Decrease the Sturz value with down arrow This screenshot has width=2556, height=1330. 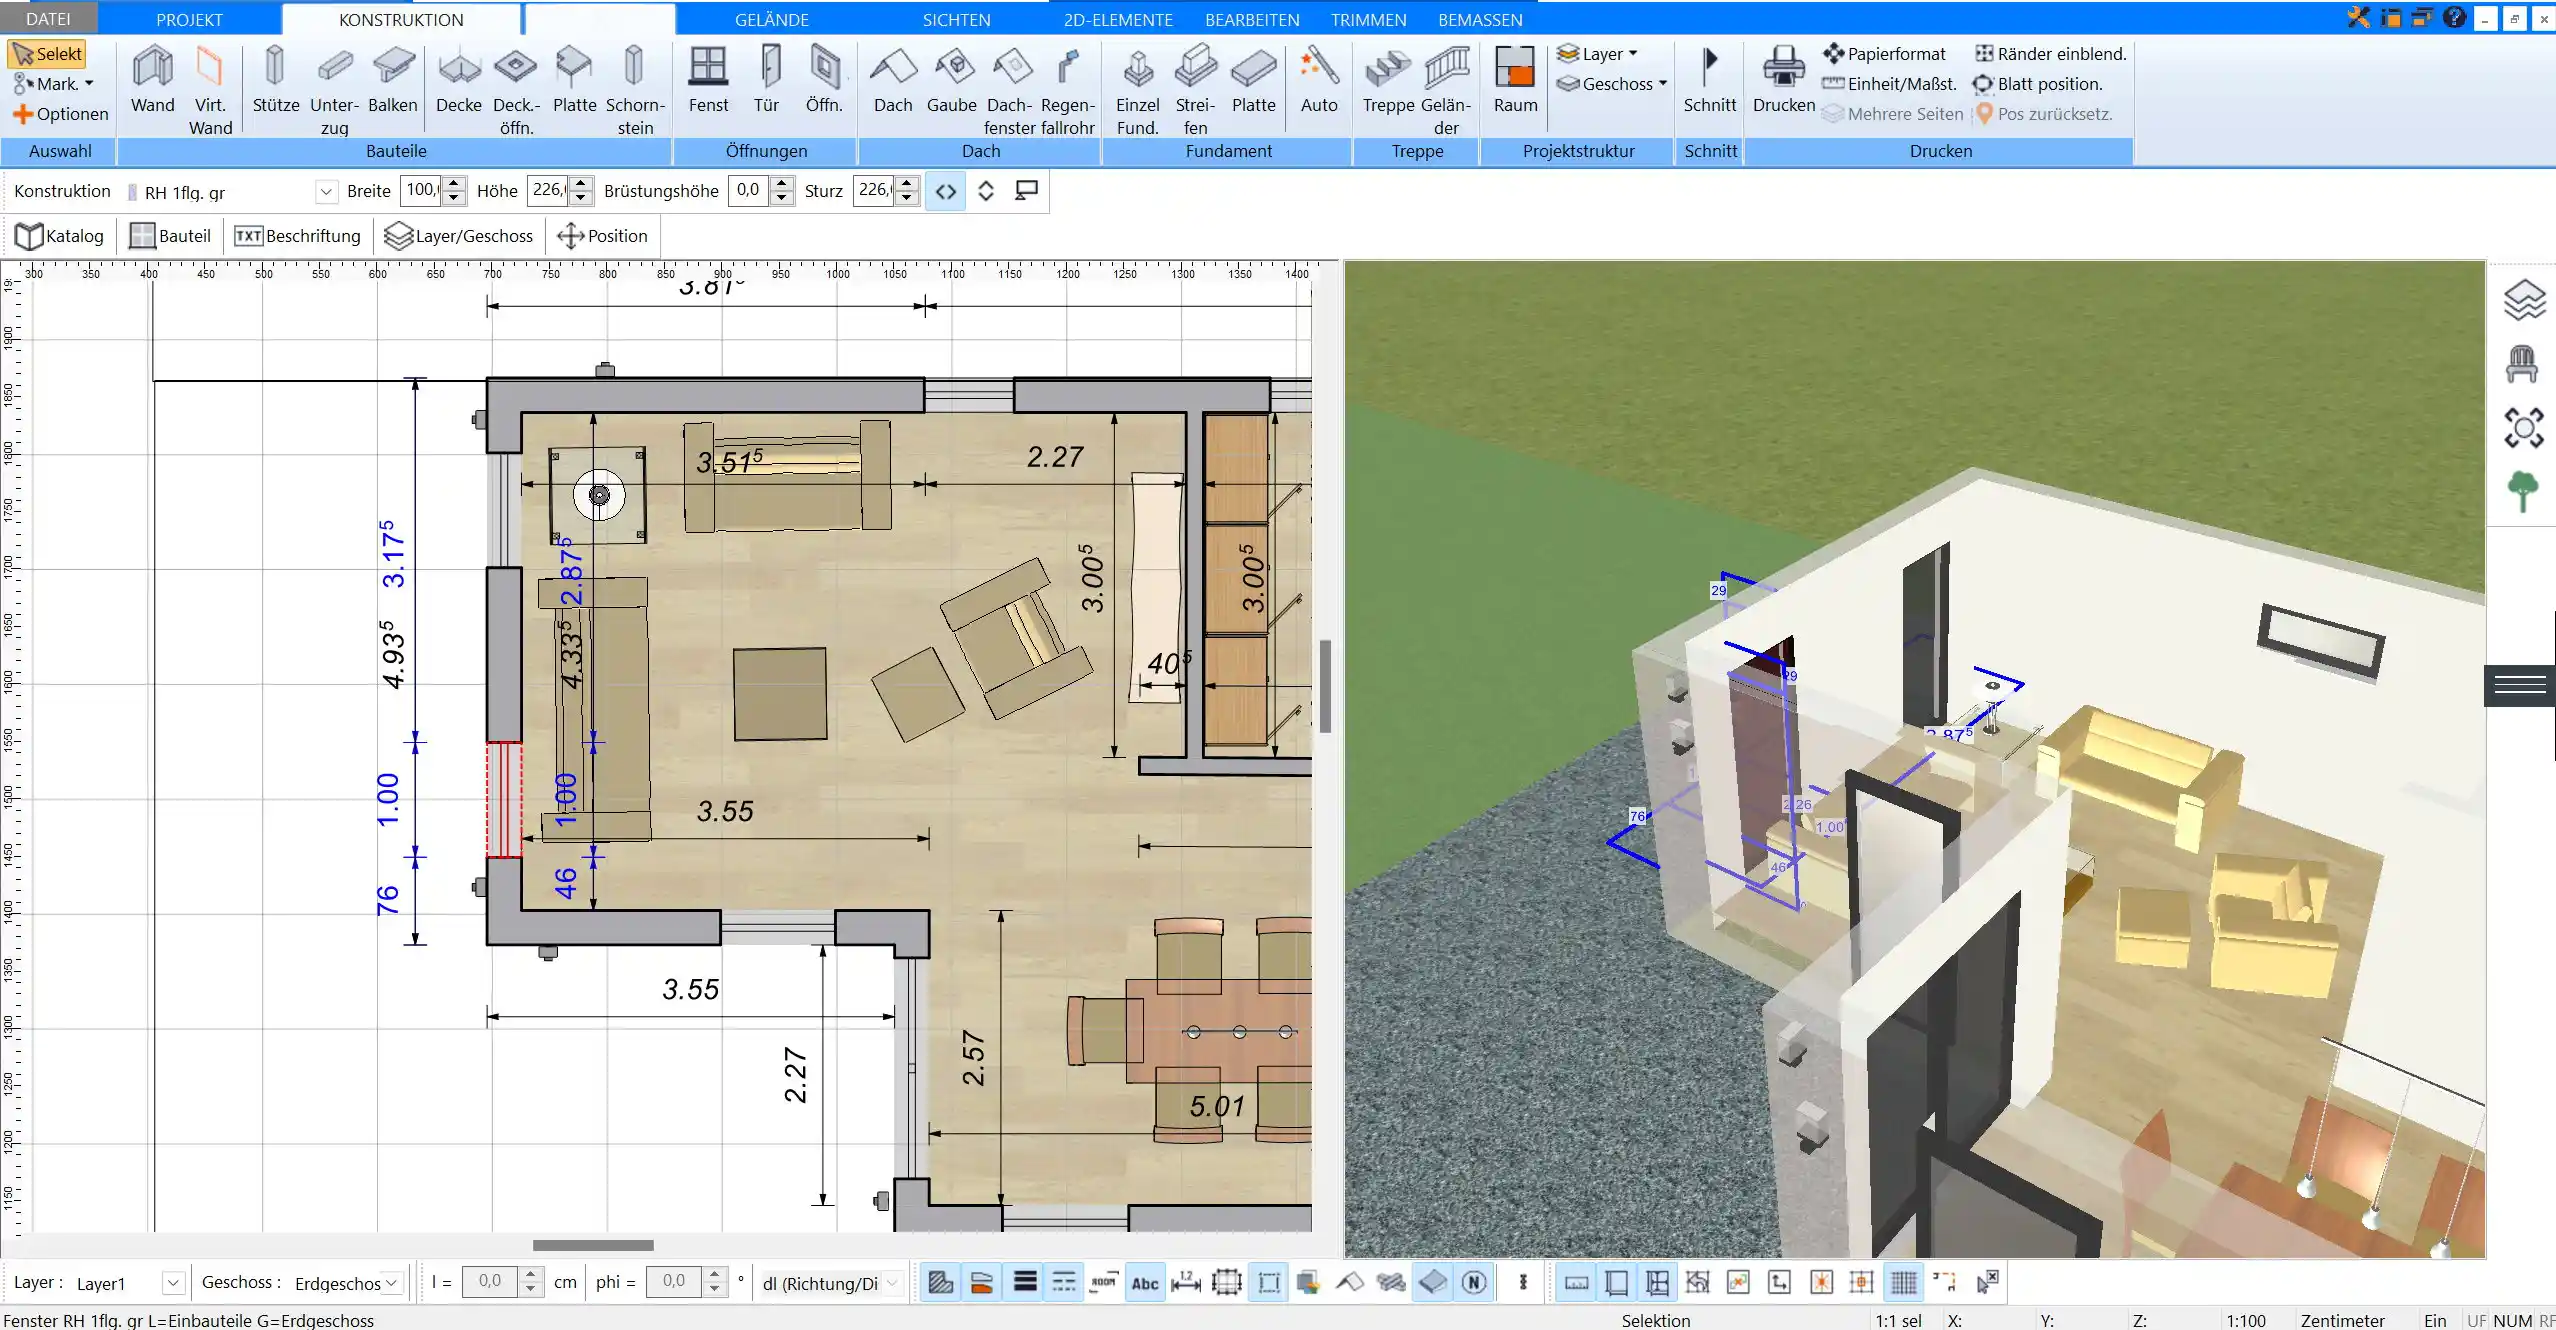tap(907, 198)
